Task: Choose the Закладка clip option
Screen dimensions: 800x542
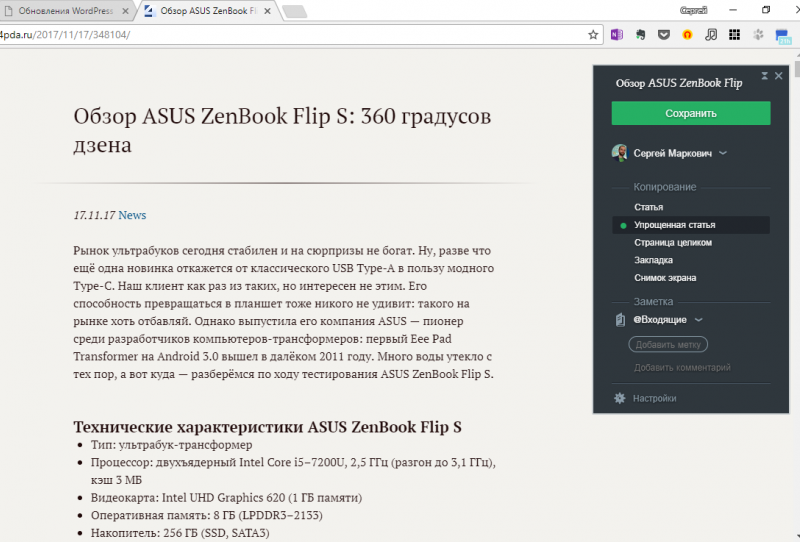Action: tap(653, 260)
